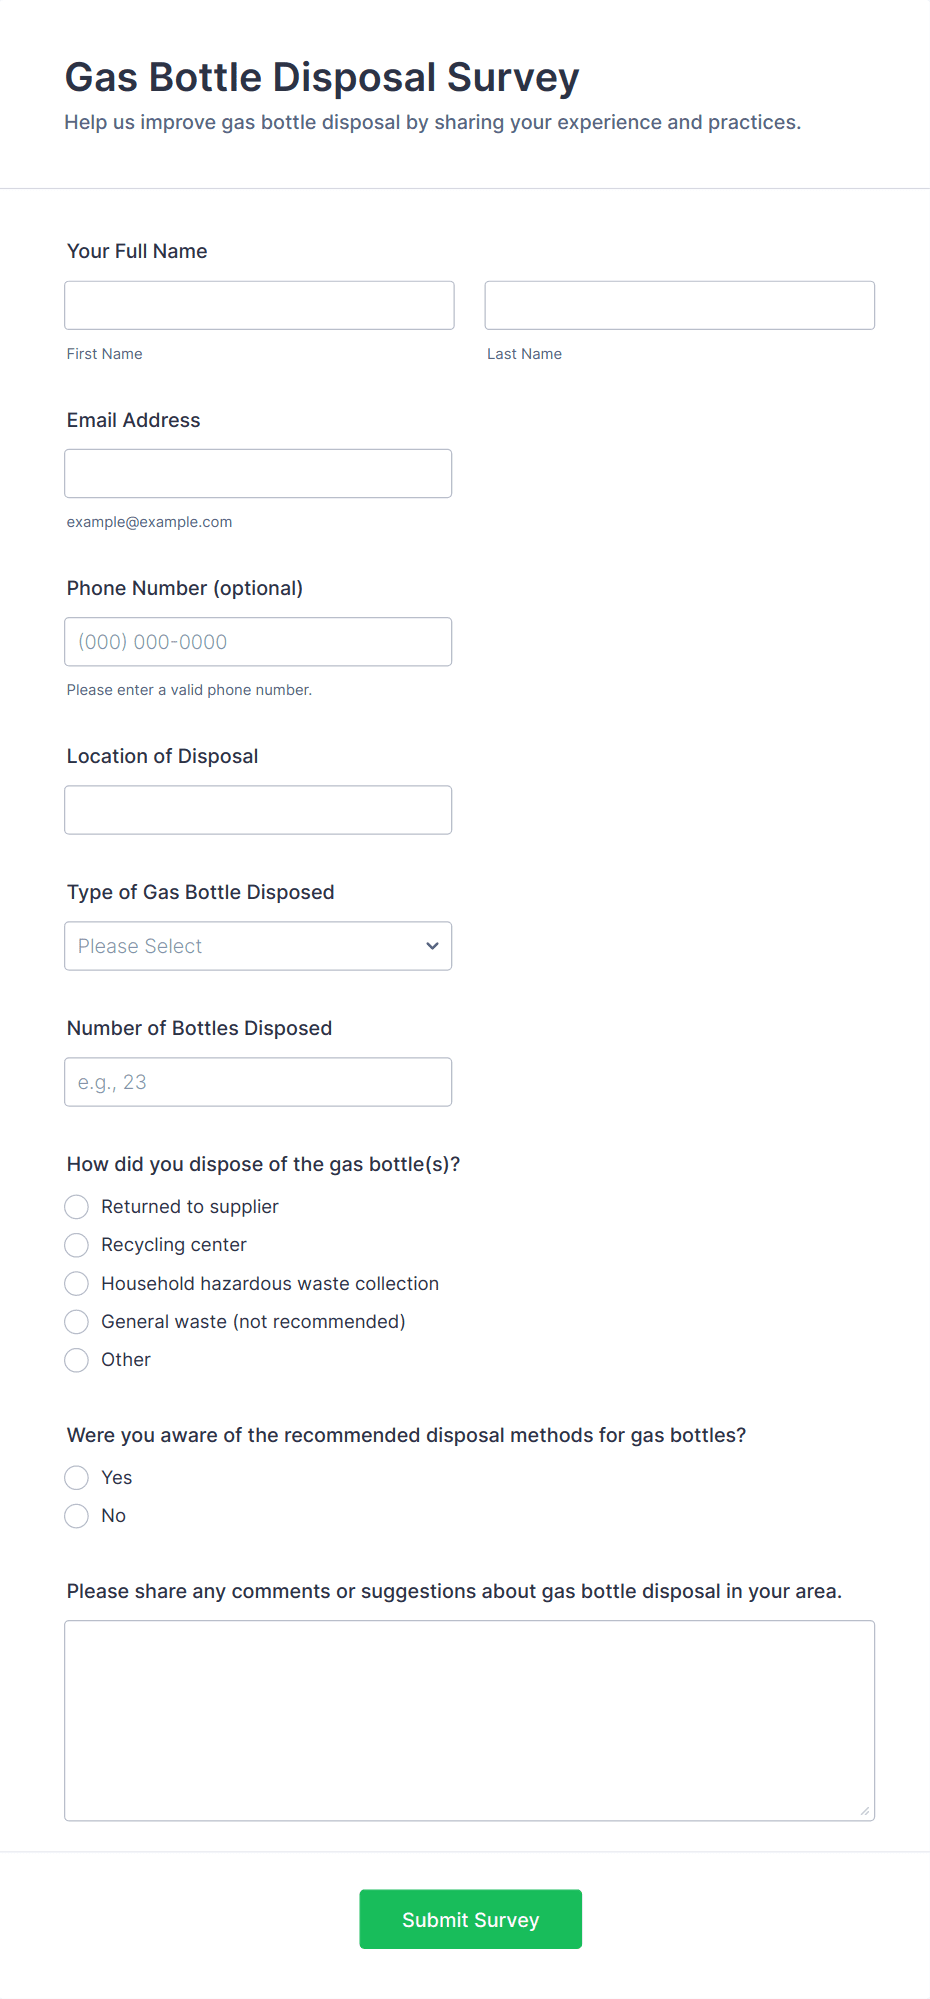Choose the Recycling center radio button
The height and width of the screenshot is (1999, 930).
[x=77, y=1245]
